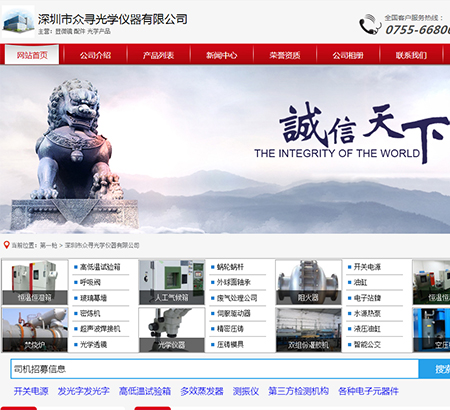The width and height of the screenshot is (450, 410).
Task: Open 联系我们 navigation item
Action: (x=411, y=55)
